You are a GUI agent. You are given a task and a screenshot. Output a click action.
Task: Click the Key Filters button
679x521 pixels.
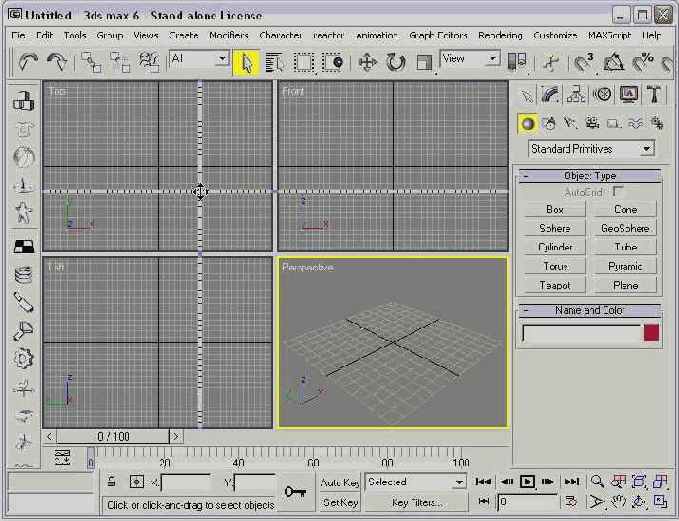pyautogui.click(x=417, y=502)
